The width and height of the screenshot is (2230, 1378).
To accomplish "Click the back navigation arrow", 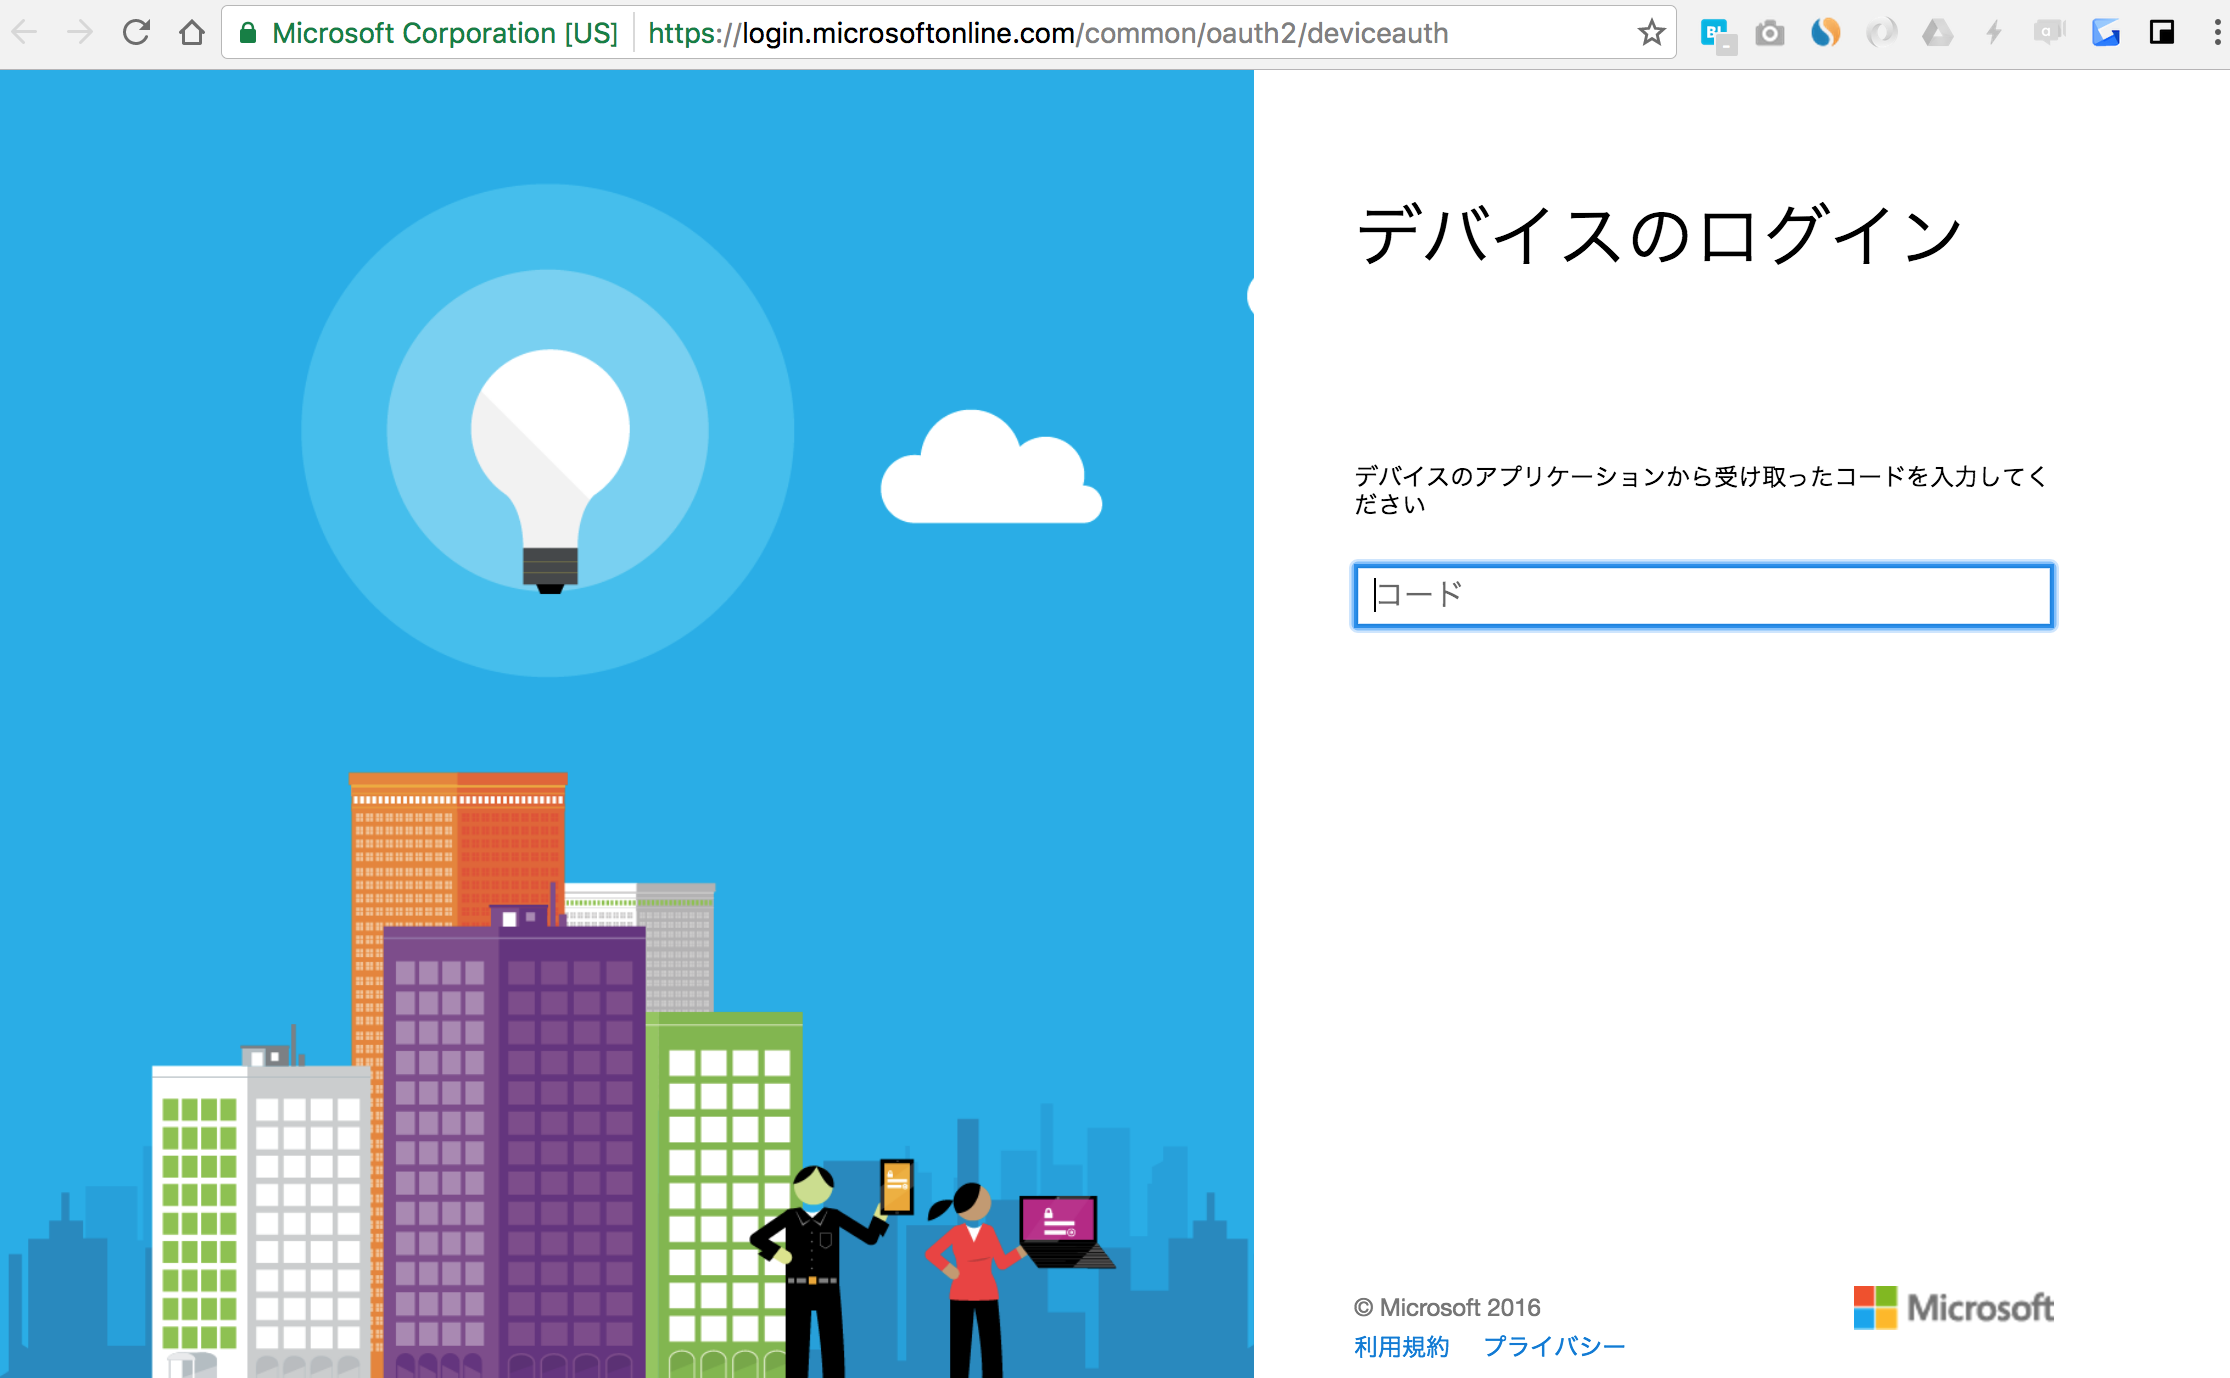I will [x=25, y=32].
